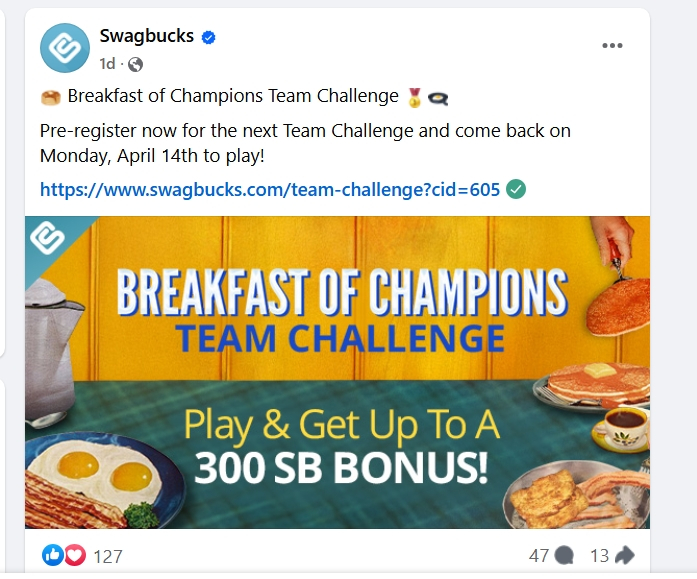
Task: Open the three-dot post options menu
Action: (612, 45)
